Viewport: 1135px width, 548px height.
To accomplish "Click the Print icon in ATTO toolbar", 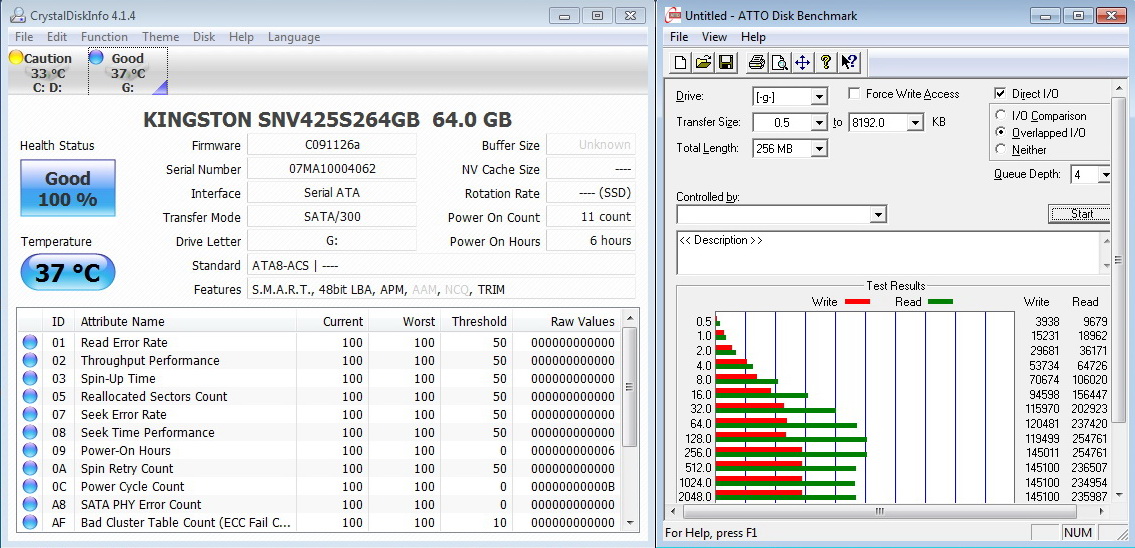I will pyautogui.click(x=757, y=63).
